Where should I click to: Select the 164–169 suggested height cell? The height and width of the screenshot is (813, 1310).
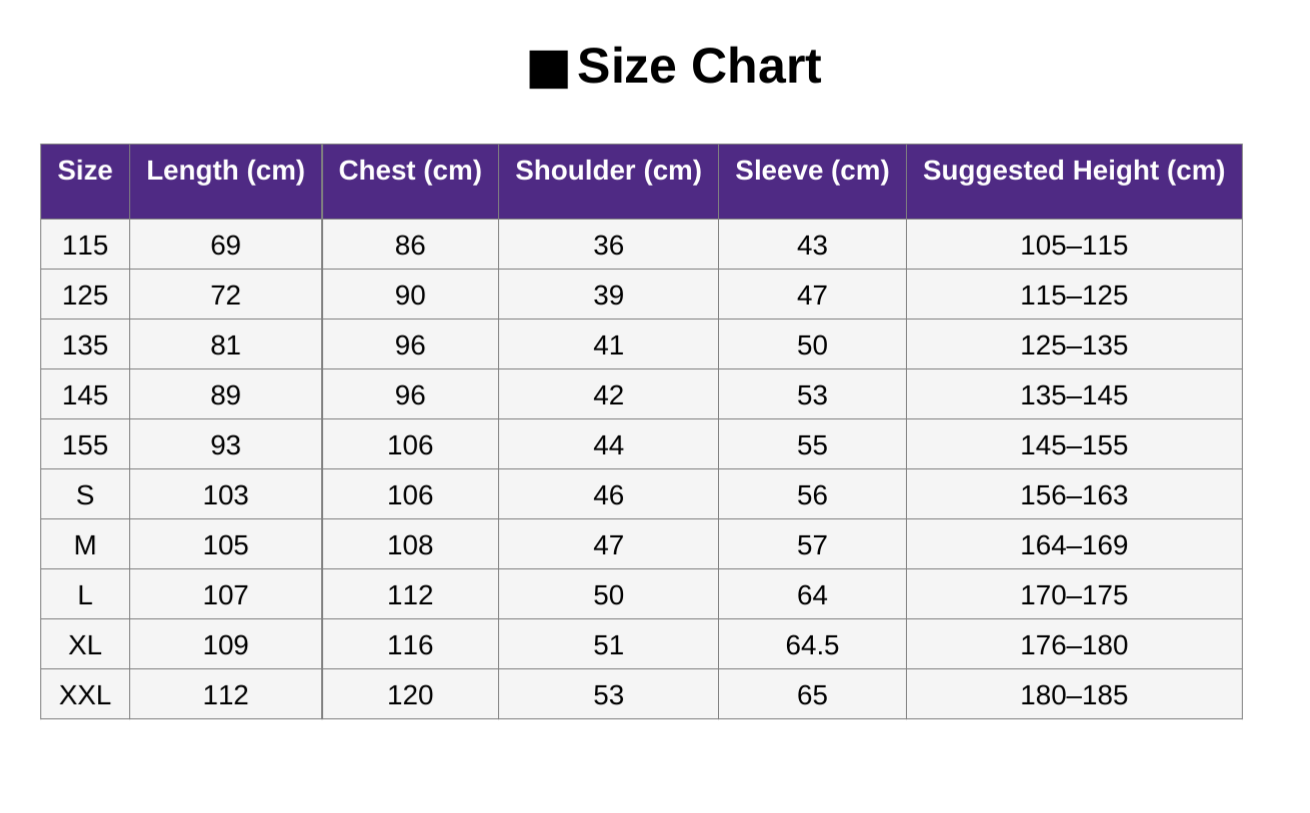[1073, 545]
